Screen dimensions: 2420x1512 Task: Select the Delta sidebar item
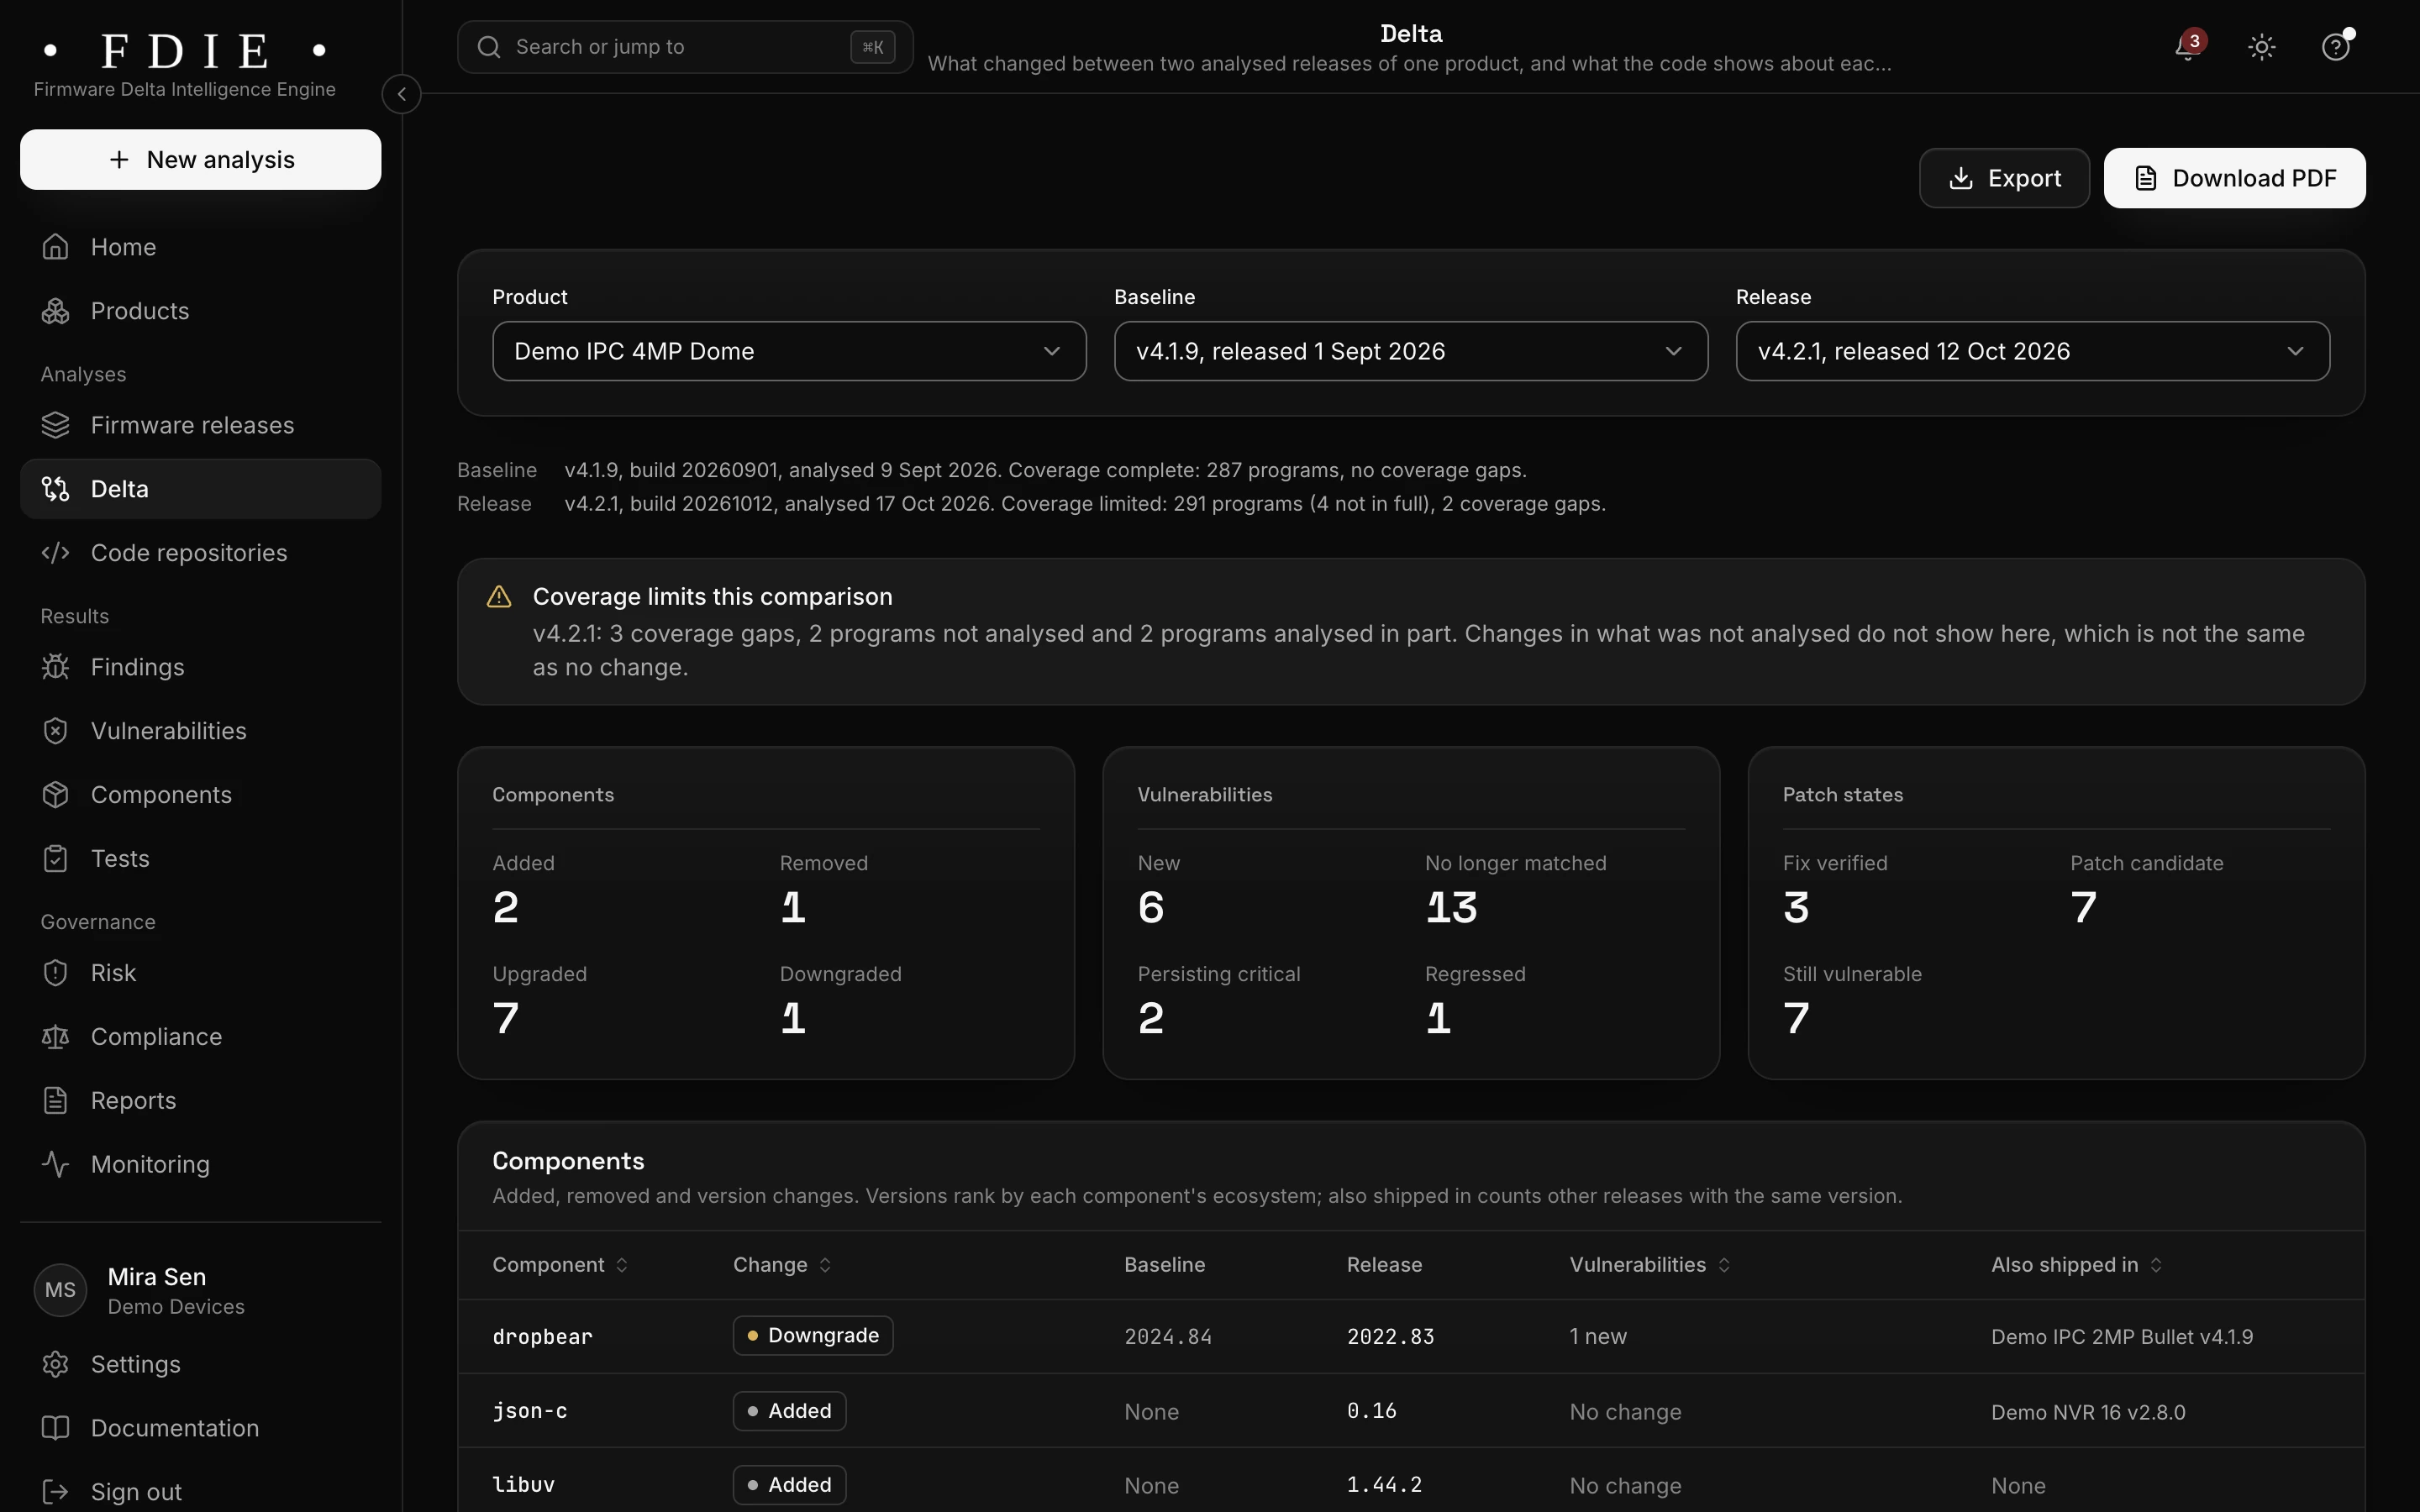[201, 489]
